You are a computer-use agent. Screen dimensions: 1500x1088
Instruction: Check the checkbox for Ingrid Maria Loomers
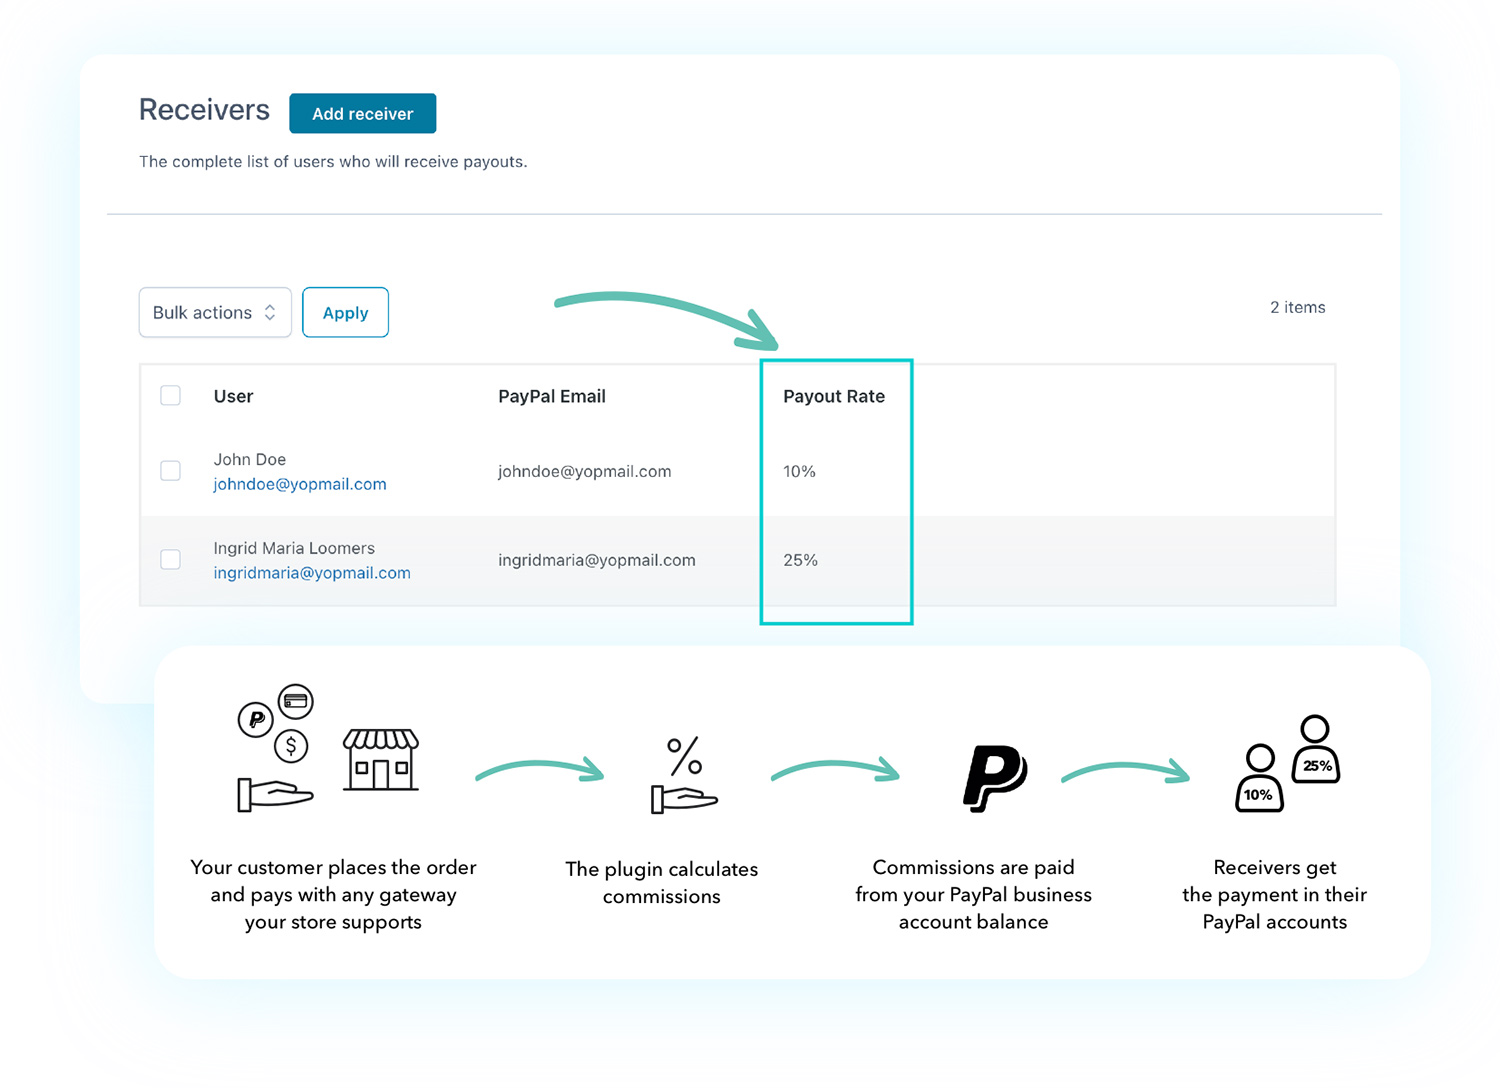(170, 560)
